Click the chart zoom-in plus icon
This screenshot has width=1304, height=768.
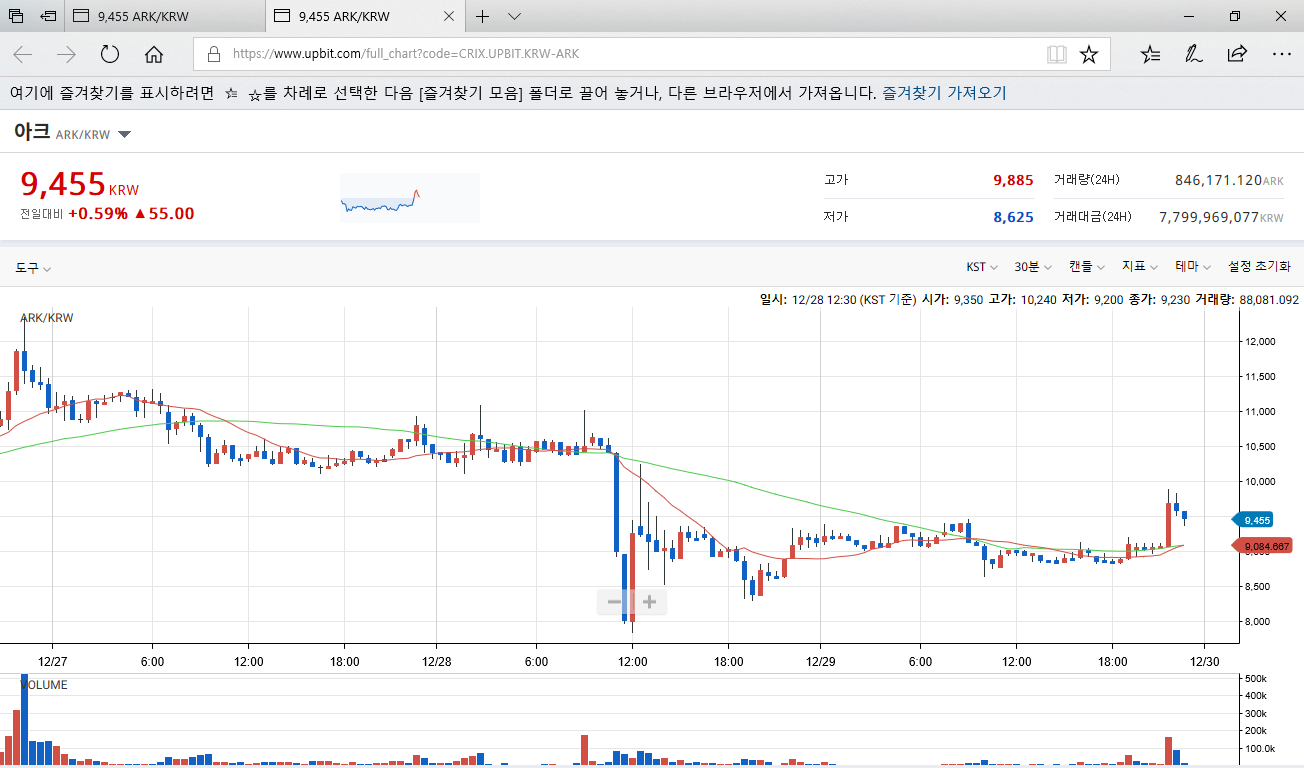pyautogui.click(x=650, y=601)
